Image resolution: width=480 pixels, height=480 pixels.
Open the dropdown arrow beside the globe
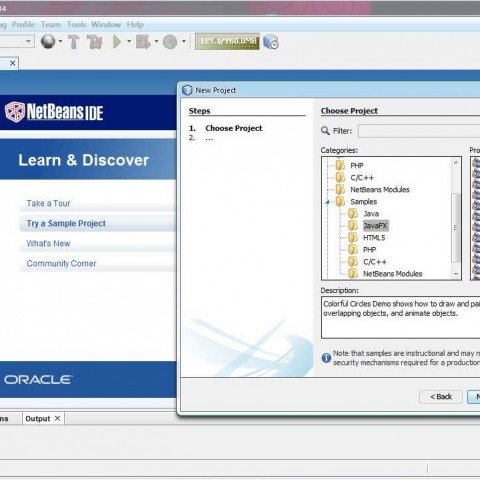point(60,42)
